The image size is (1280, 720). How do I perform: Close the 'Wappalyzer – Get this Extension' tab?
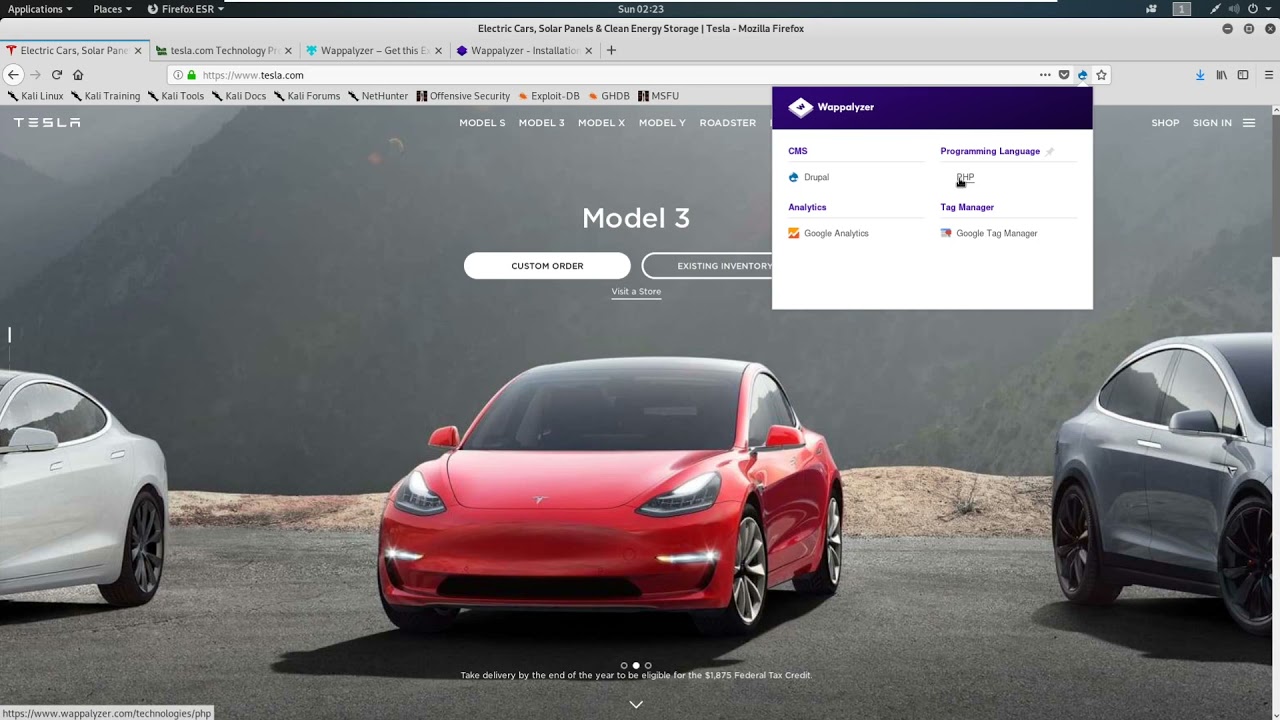438,50
